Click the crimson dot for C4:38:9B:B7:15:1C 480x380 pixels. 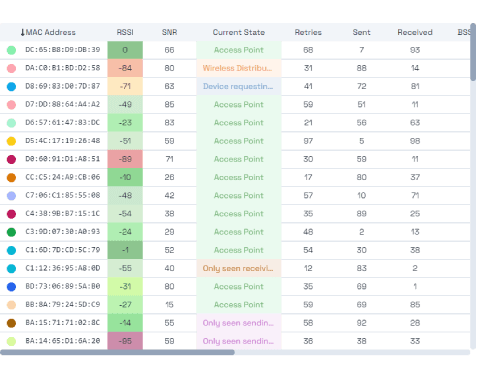pyautogui.click(x=11, y=214)
